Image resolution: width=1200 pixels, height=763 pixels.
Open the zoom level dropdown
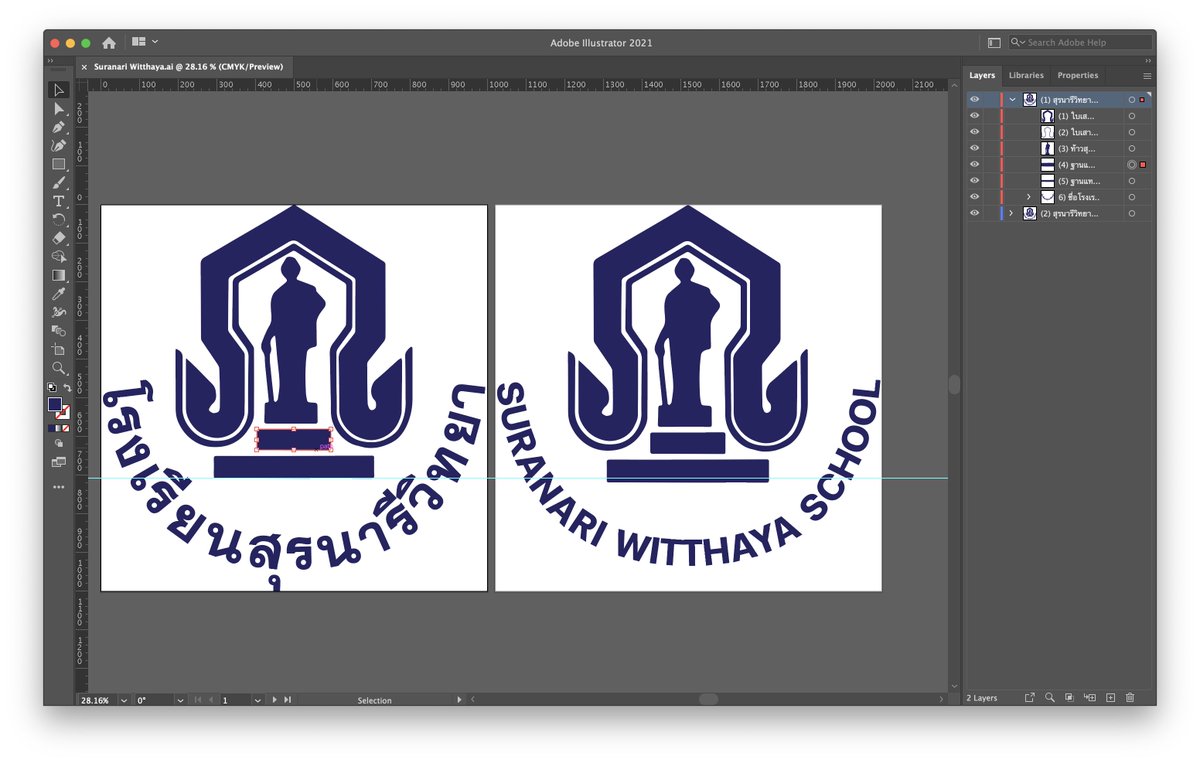(124, 701)
